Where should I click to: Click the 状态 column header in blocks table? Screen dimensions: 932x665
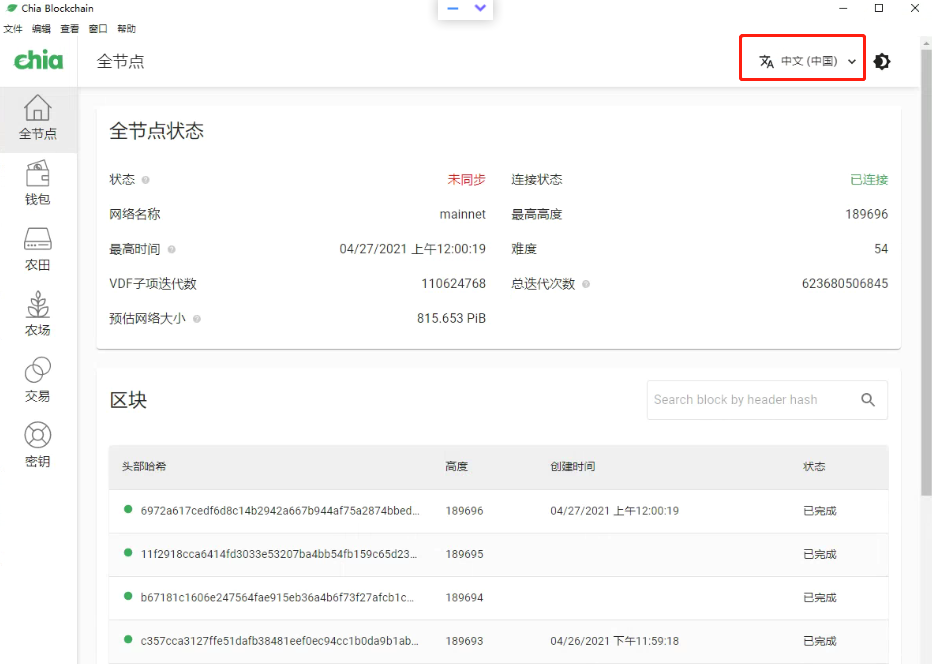(x=814, y=467)
